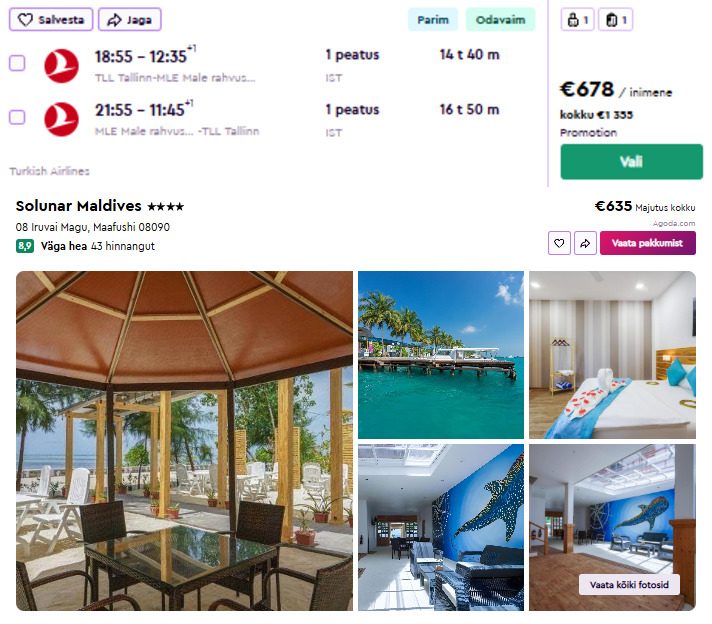Select the Odavaim tag

click(x=500, y=20)
